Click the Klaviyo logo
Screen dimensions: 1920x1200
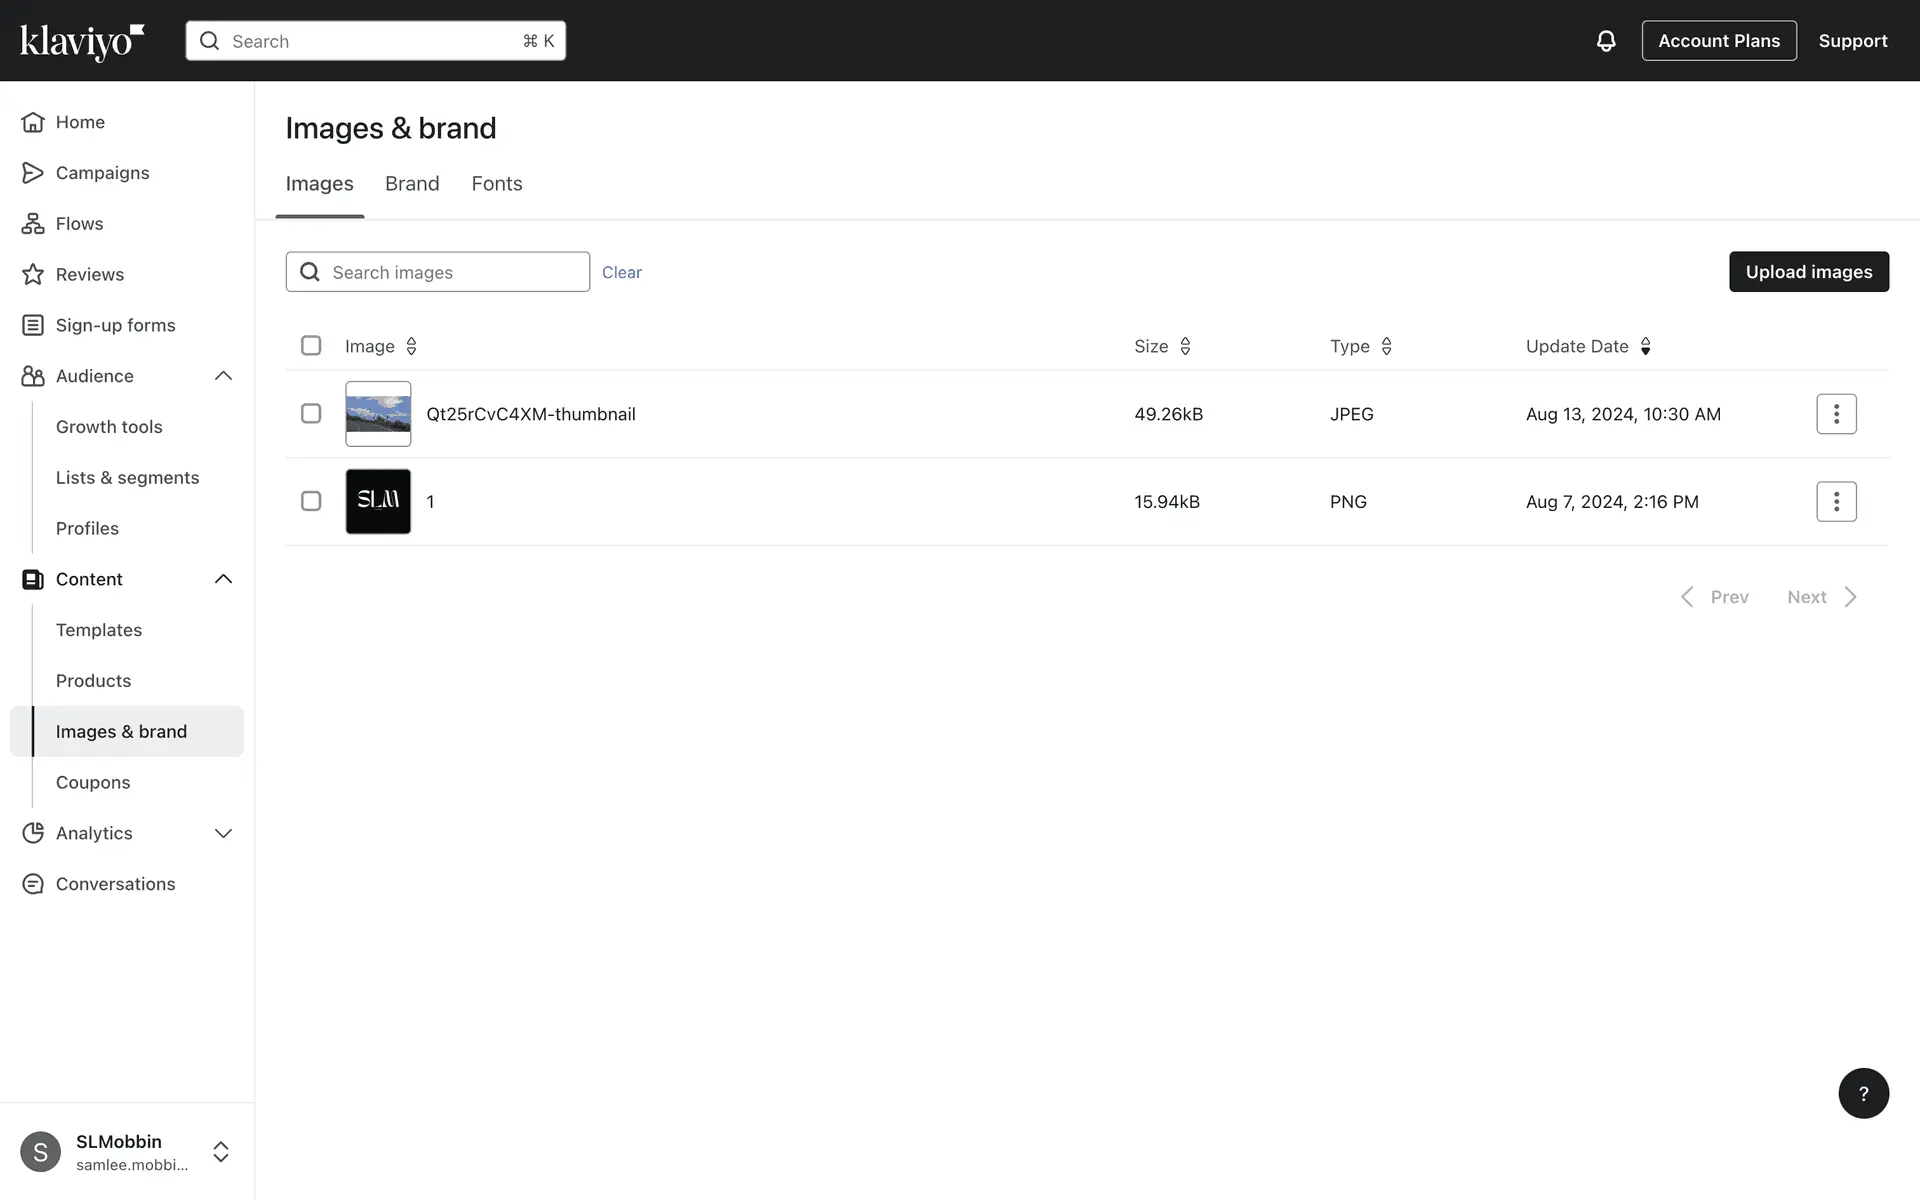click(82, 41)
